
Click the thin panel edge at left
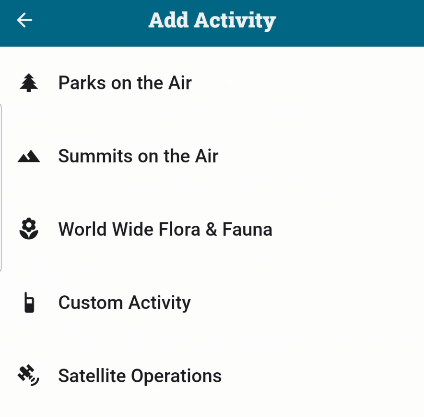(1, 187)
